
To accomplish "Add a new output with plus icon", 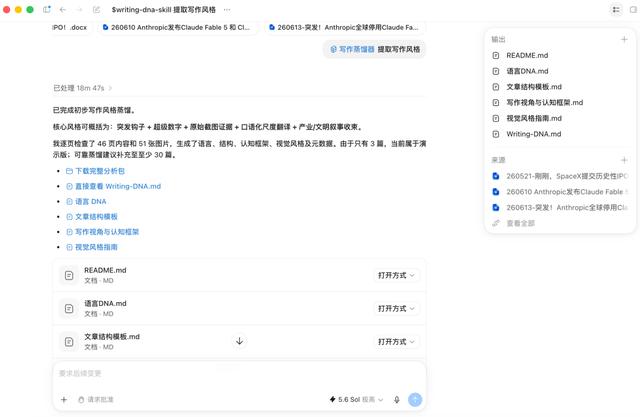I will (624, 39).
